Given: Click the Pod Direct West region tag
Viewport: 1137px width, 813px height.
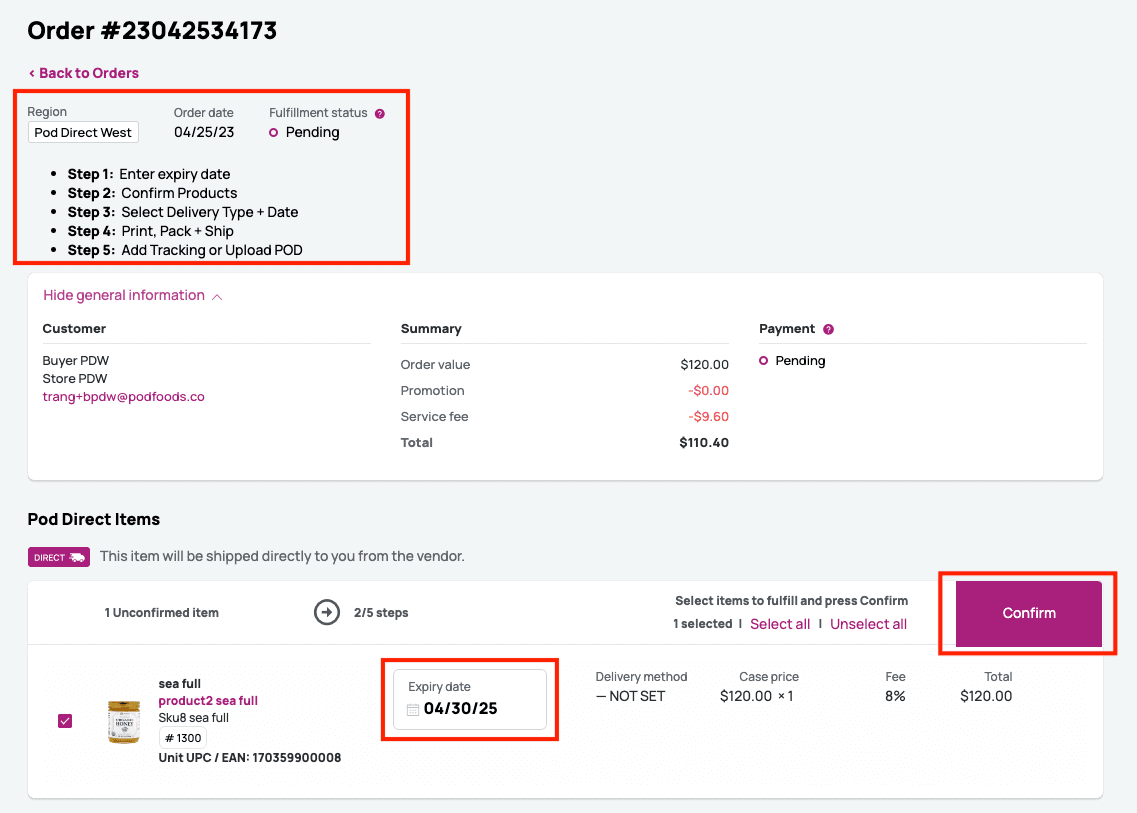Looking at the screenshot, I should tap(83, 133).
